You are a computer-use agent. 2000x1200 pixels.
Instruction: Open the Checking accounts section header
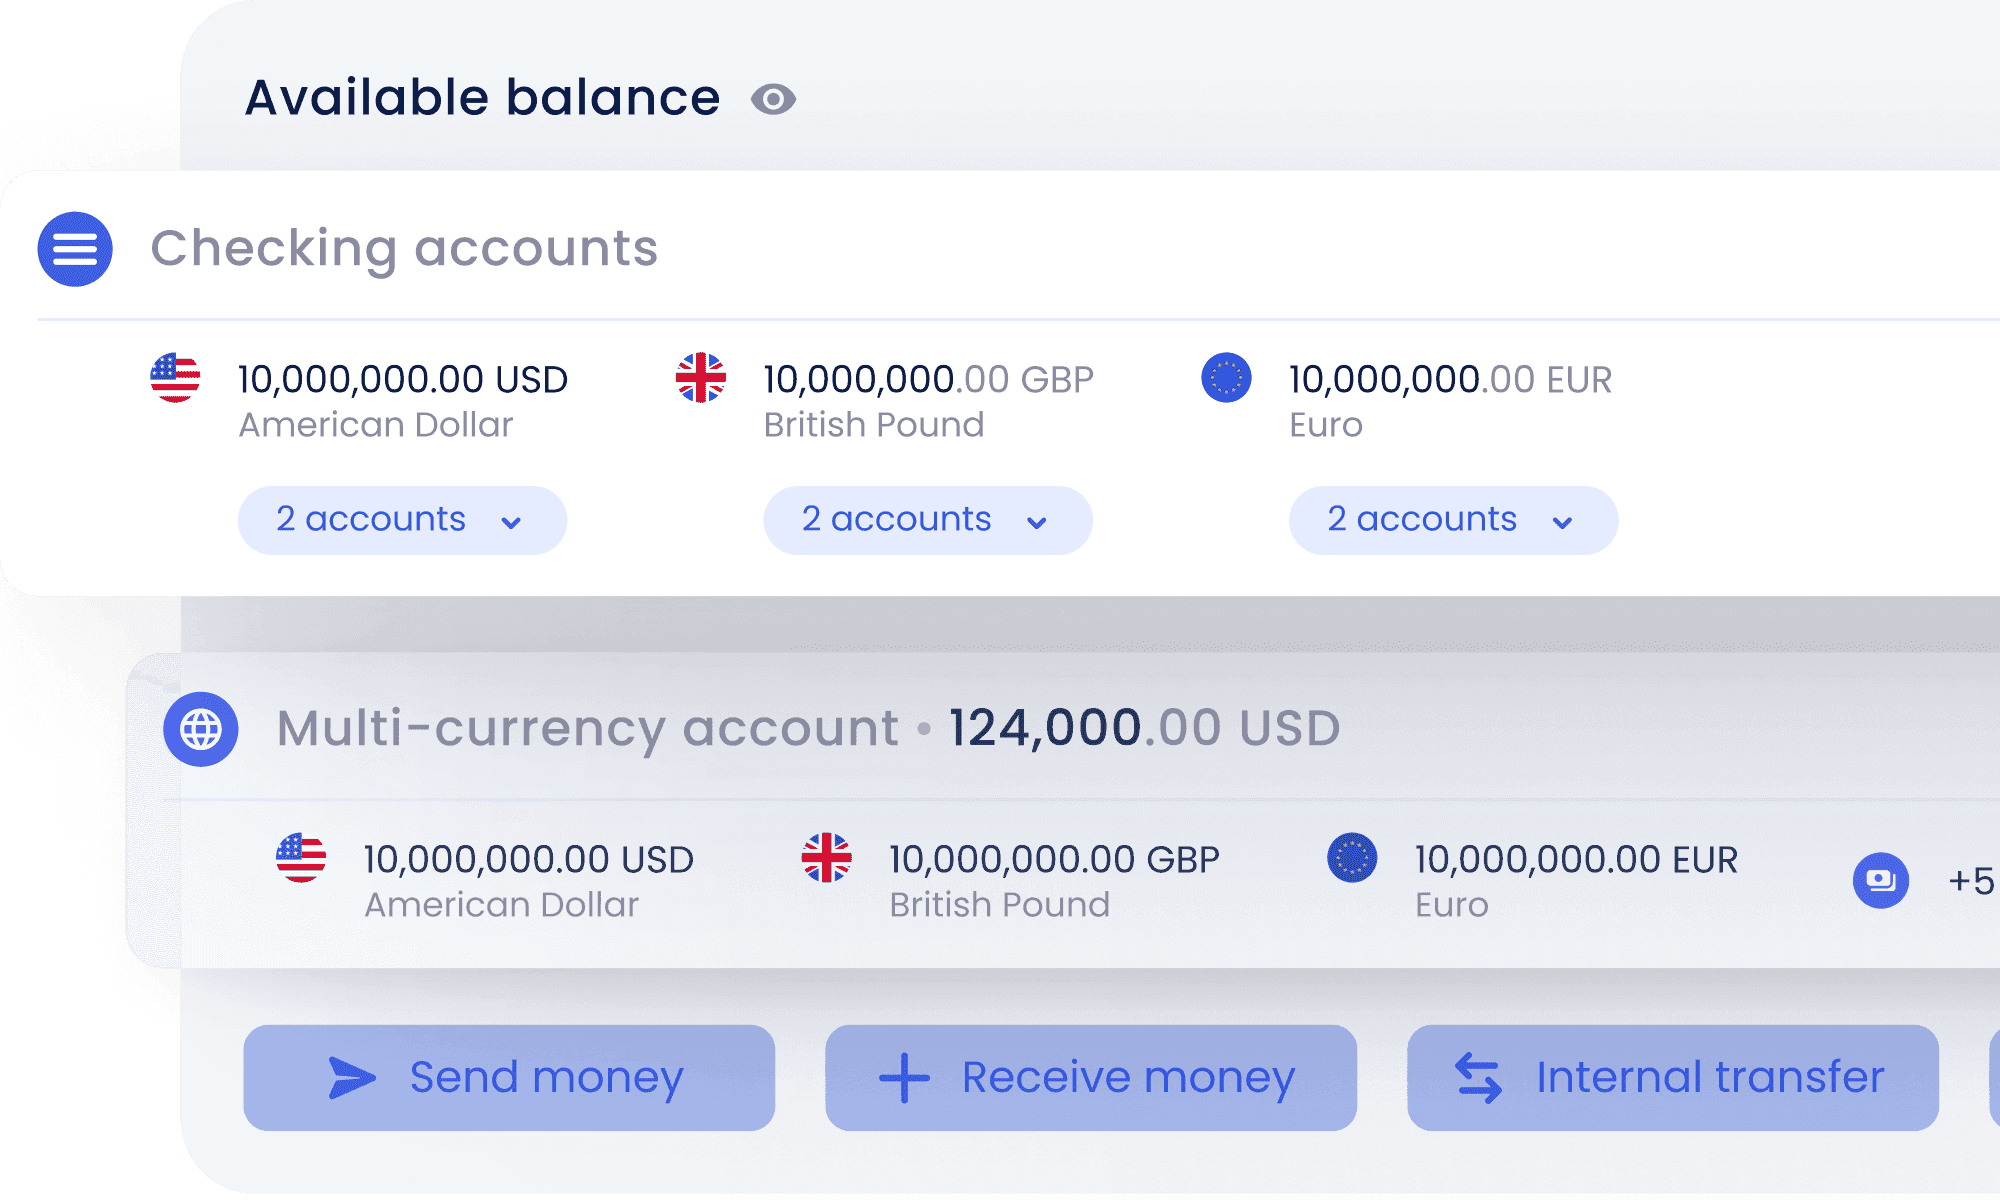click(404, 249)
